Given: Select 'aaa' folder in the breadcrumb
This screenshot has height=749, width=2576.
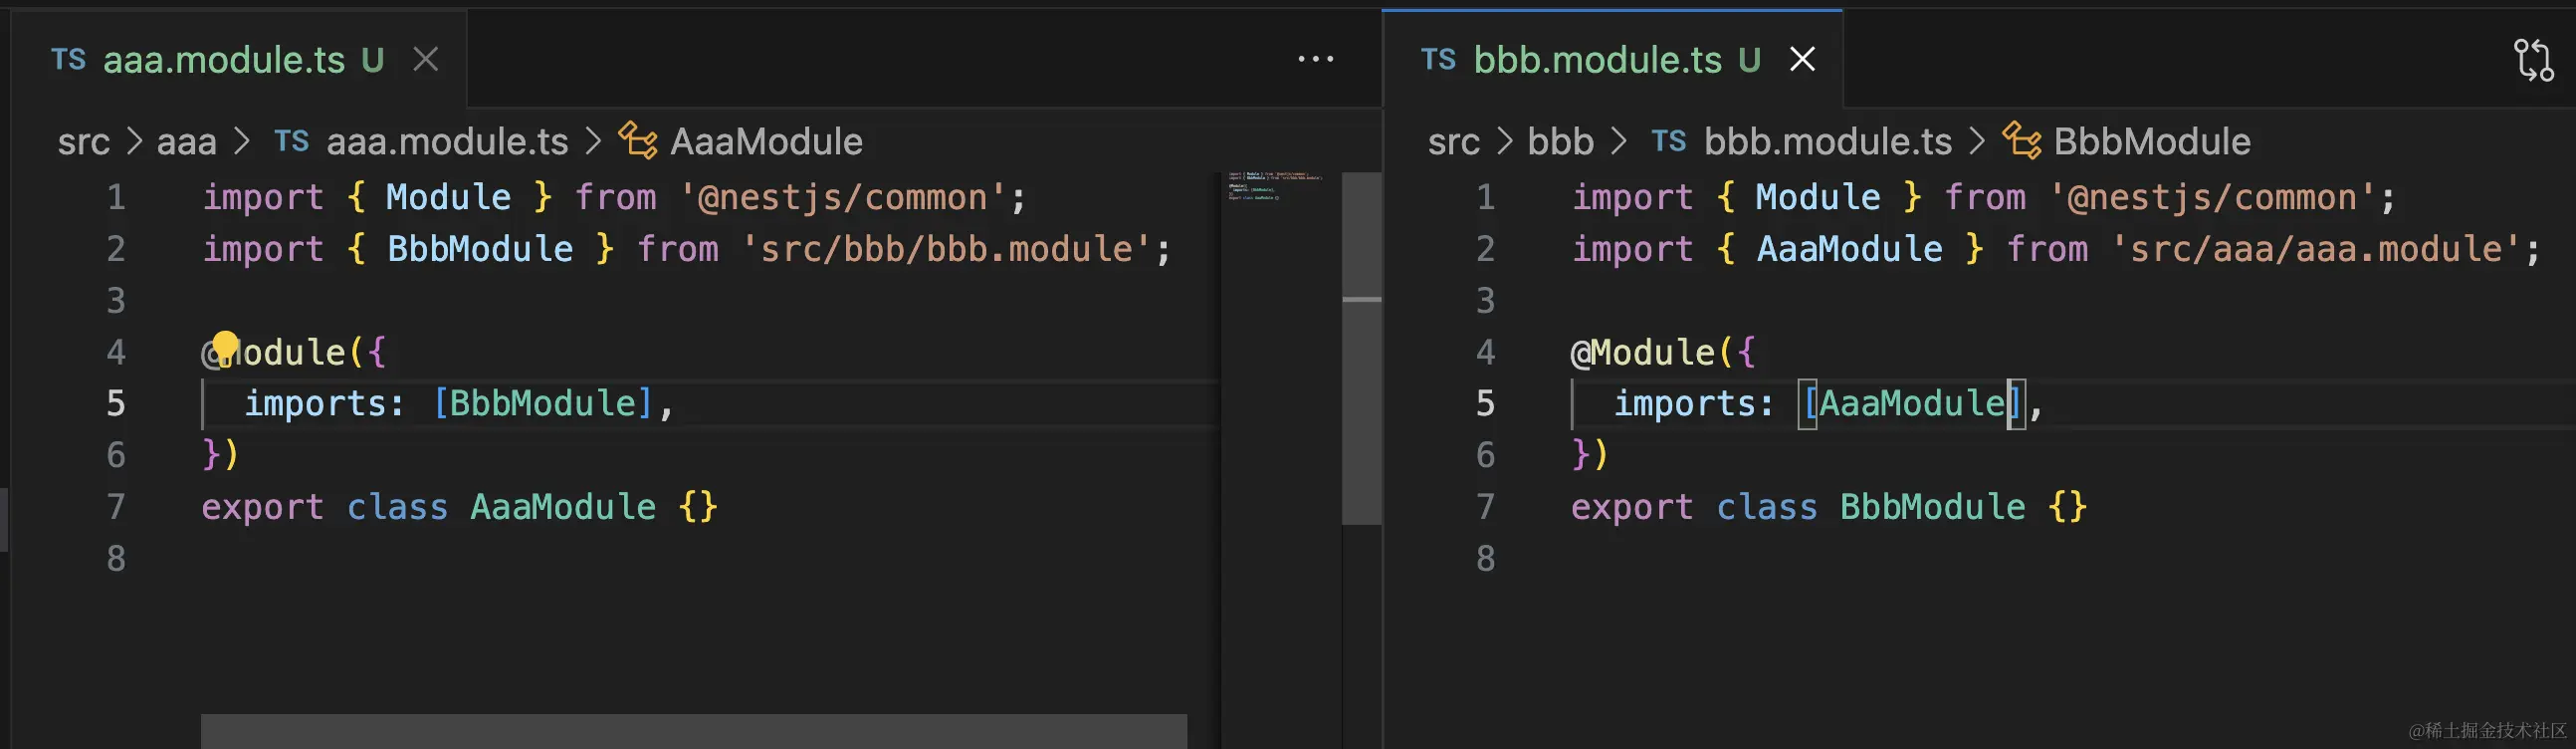Looking at the screenshot, I should click(x=187, y=142).
